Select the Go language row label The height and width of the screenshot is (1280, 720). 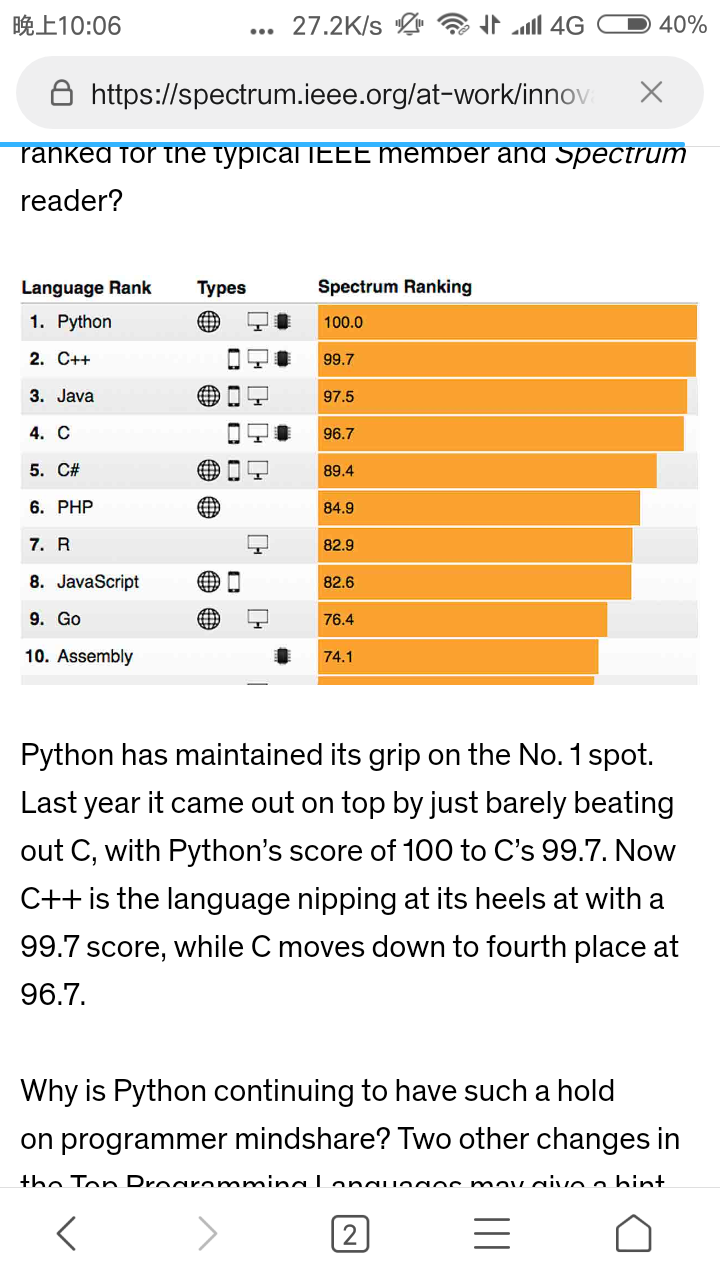pos(68,619)
